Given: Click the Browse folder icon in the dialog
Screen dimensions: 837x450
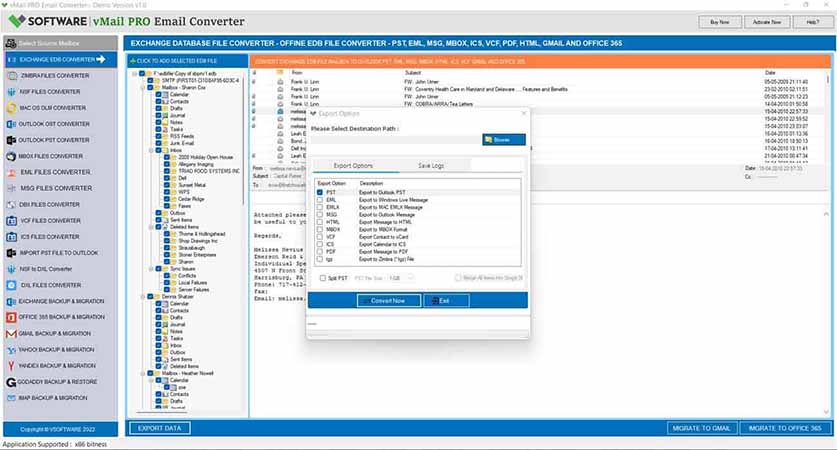Looking at the screenshot, I should point(488,140).
